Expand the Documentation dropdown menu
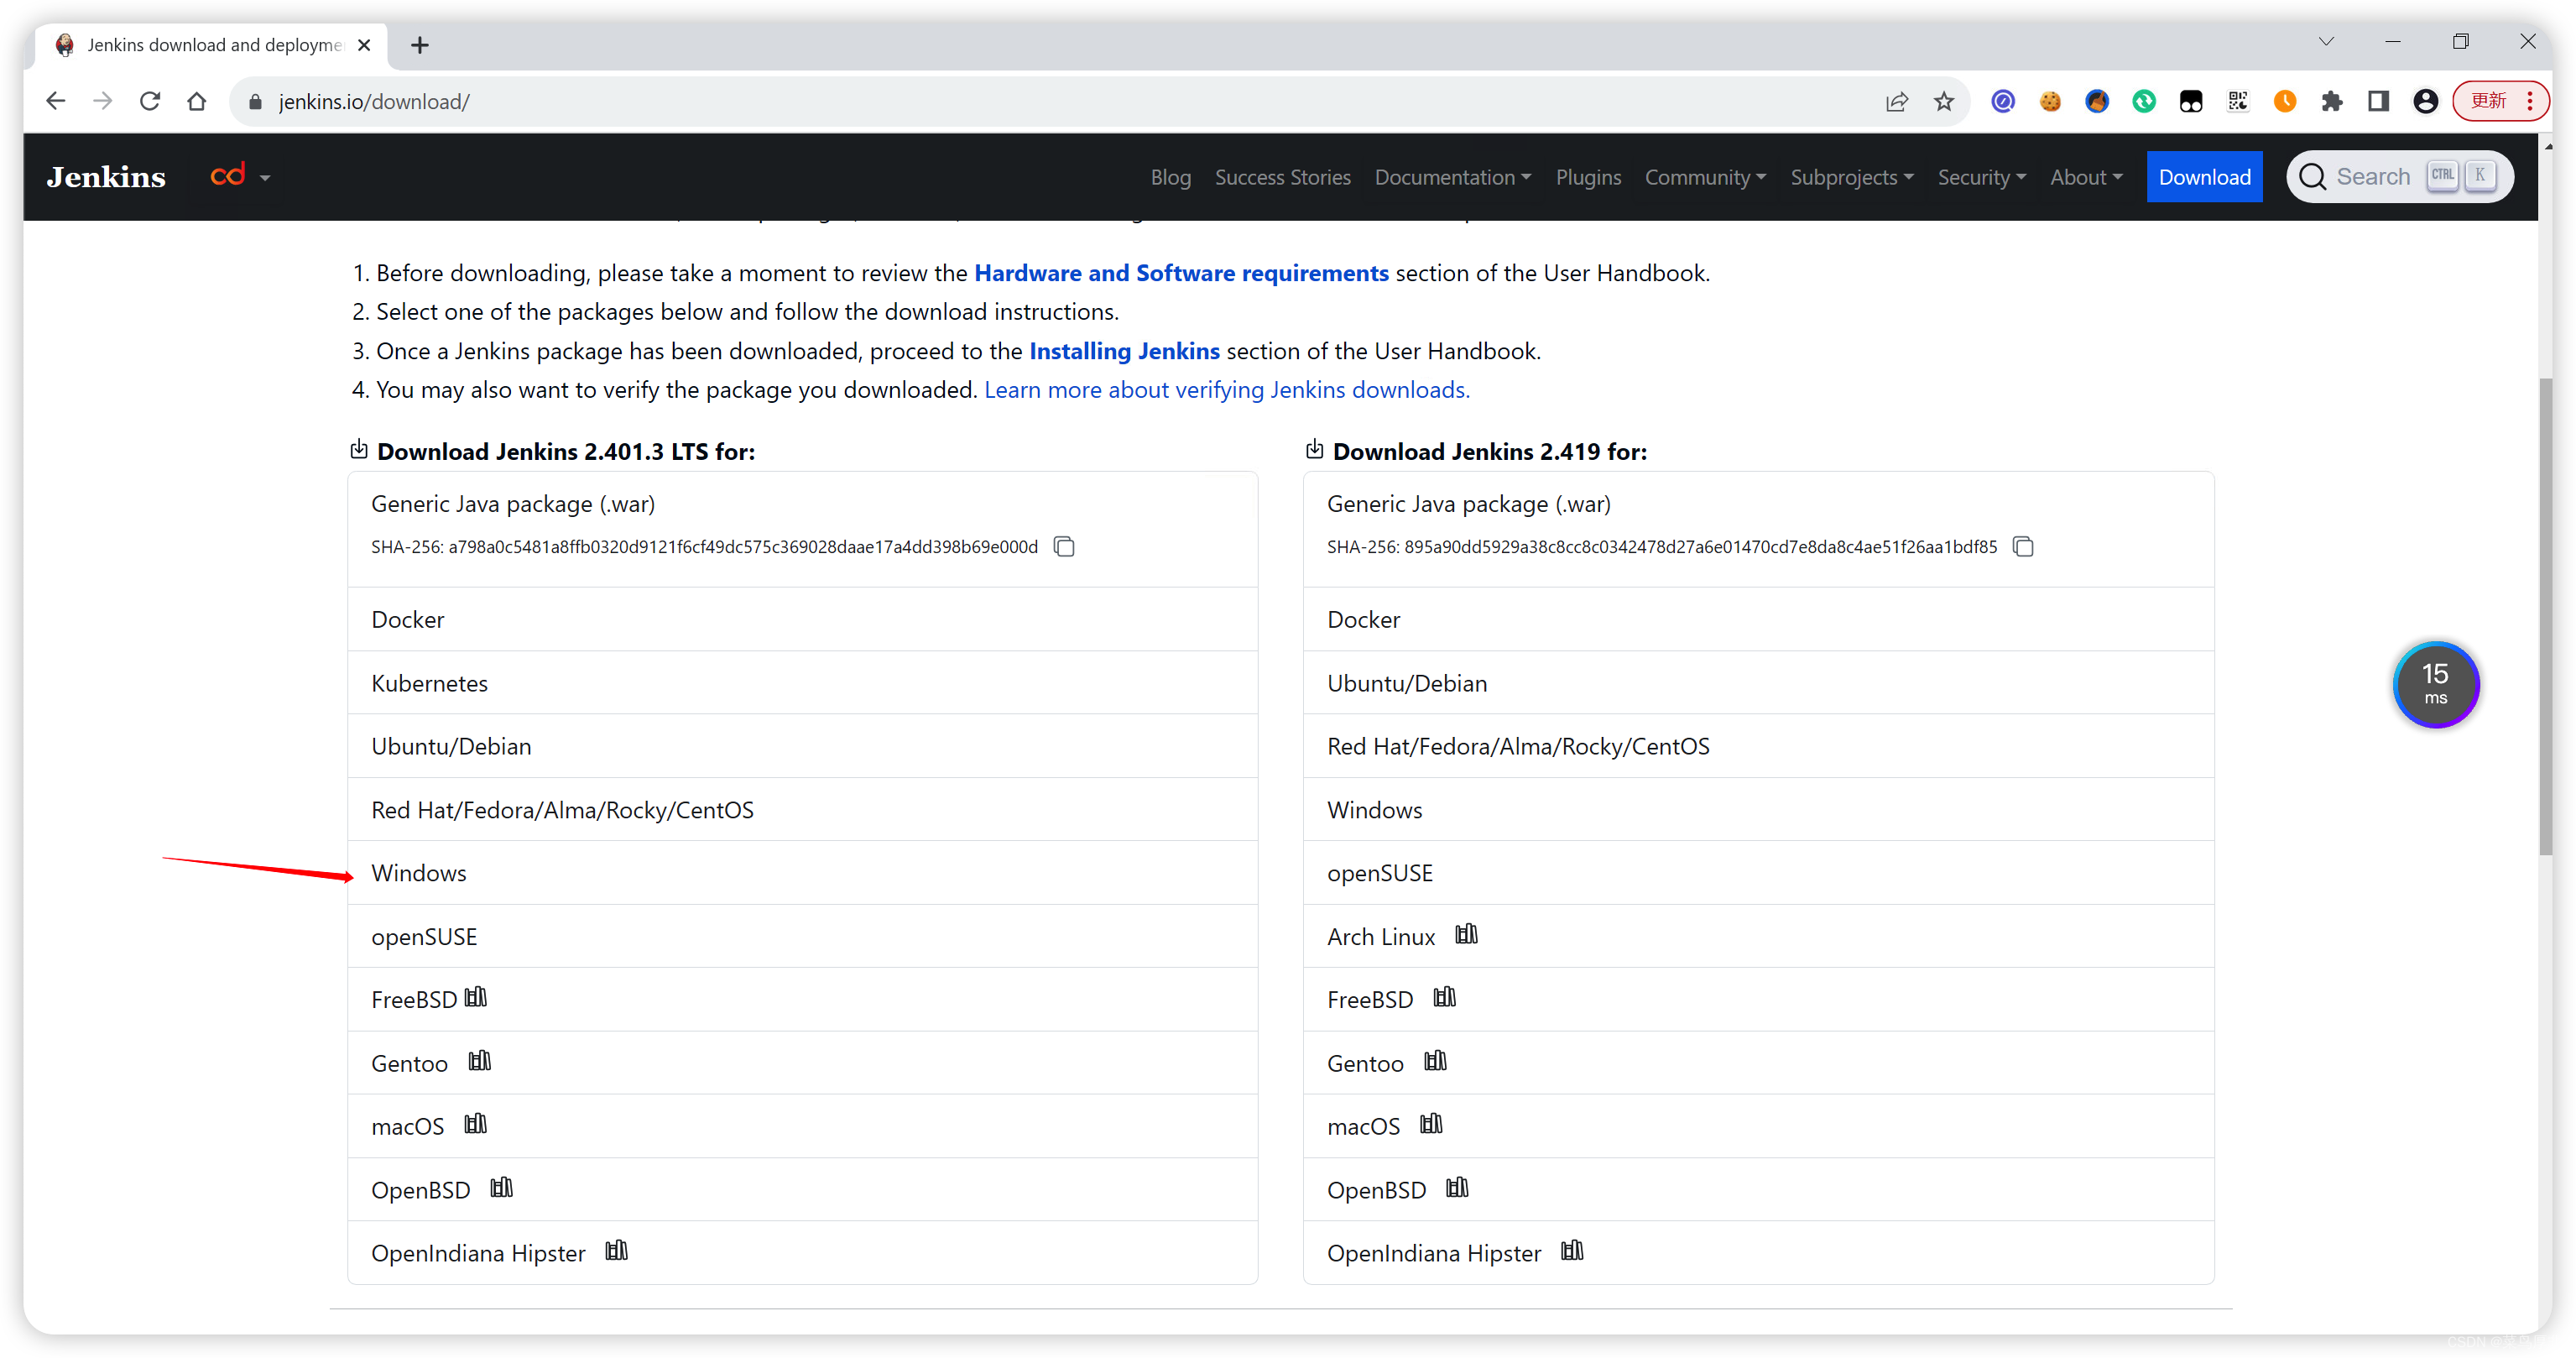 pos(1453,175)
